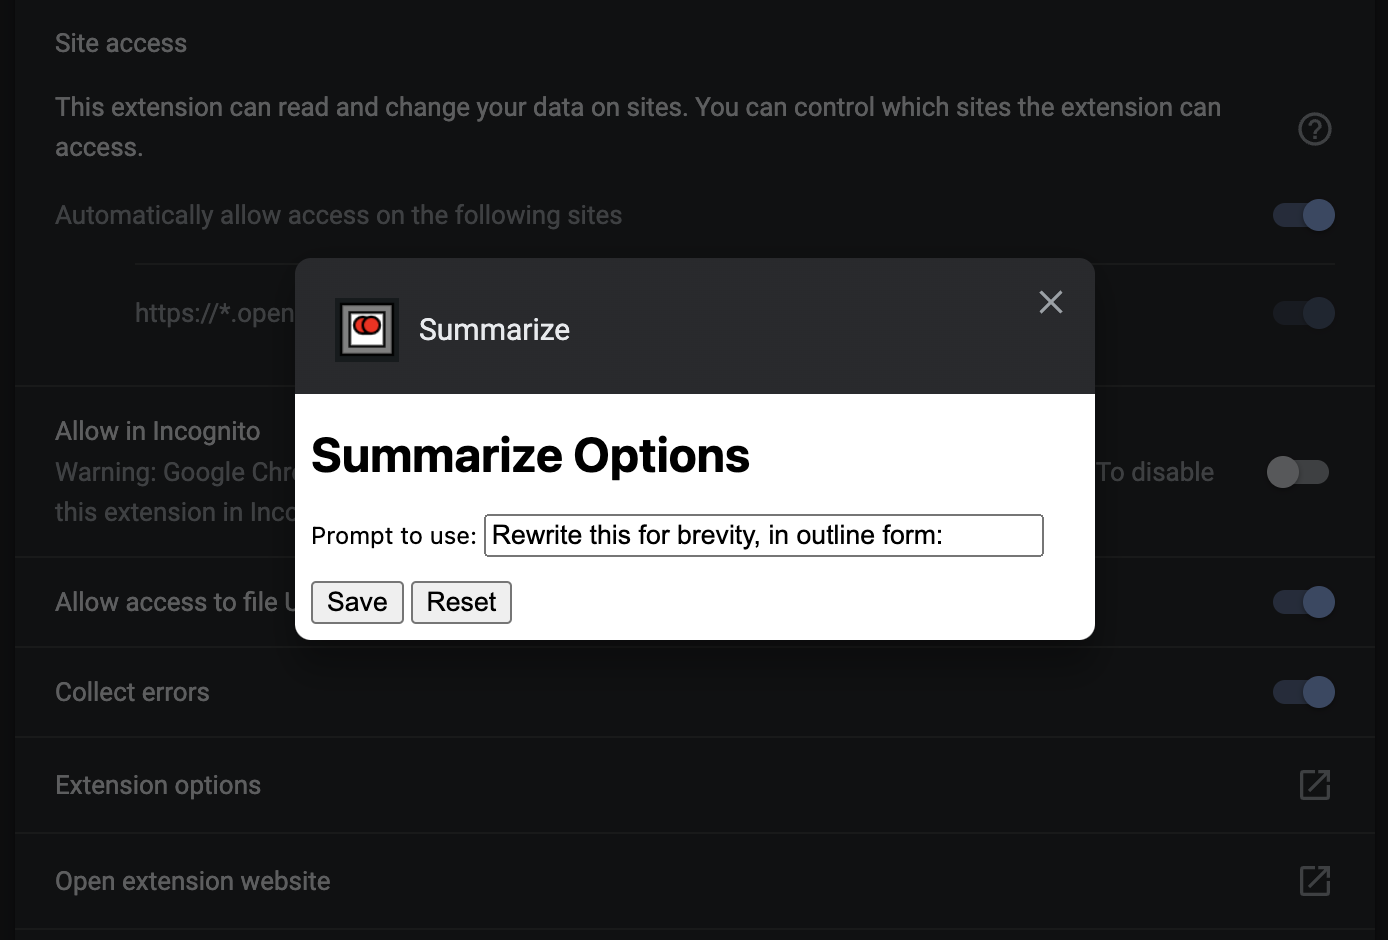Viewport: 1388px width, 940px height.
Task: Click the Summarize Options heading
Action: click(x=530, y=456)
